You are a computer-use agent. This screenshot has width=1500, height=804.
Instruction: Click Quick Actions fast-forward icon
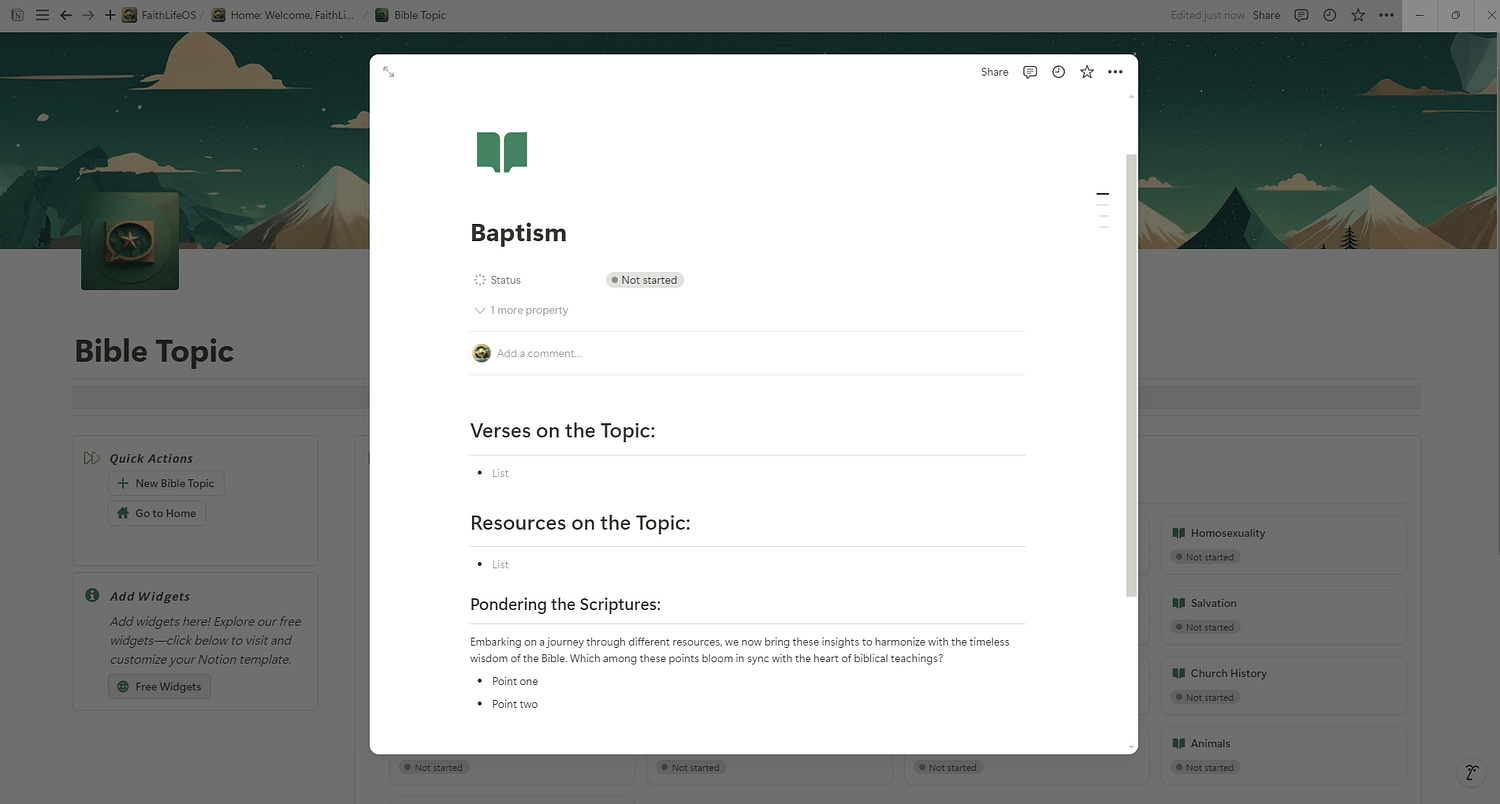[92, 458]
